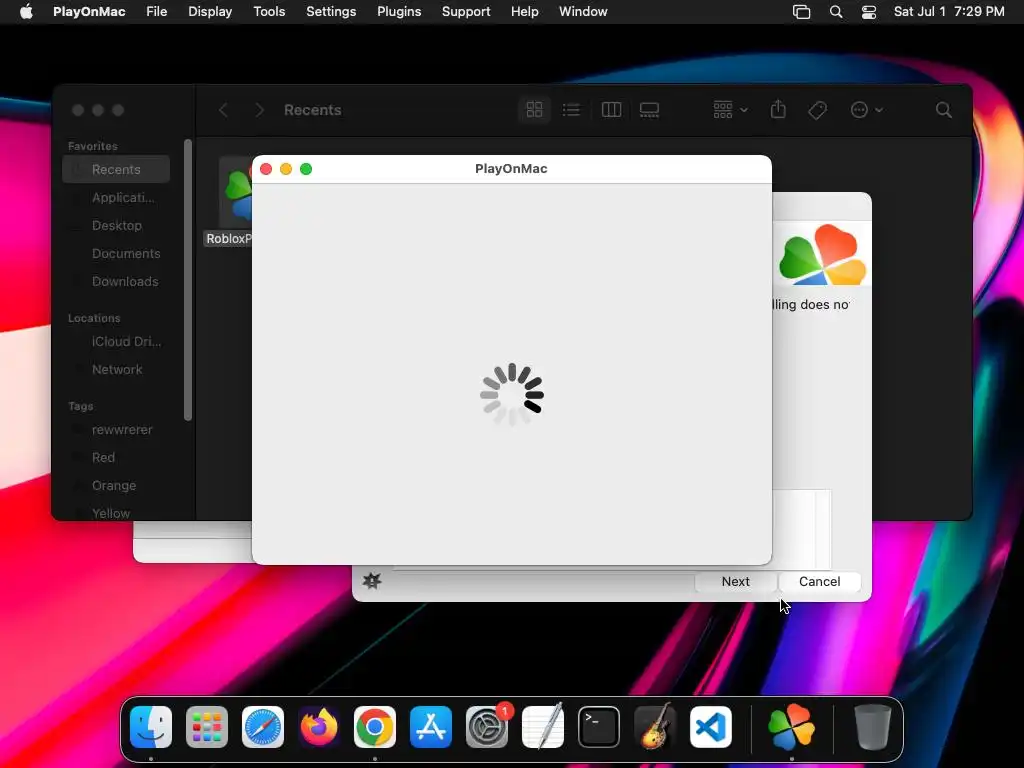Viewport: 1024px width, 768px height.
Task: Click the Finder share icon
Action: pyautogui.click(x=778, y=110)
